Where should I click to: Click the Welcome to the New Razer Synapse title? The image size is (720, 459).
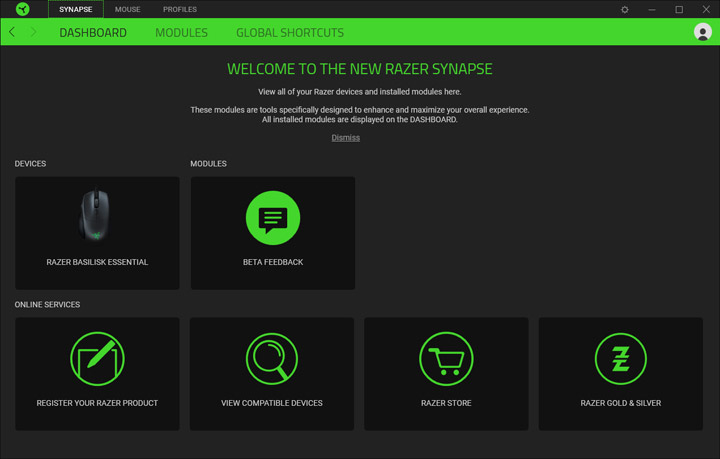tap(360, 69)
